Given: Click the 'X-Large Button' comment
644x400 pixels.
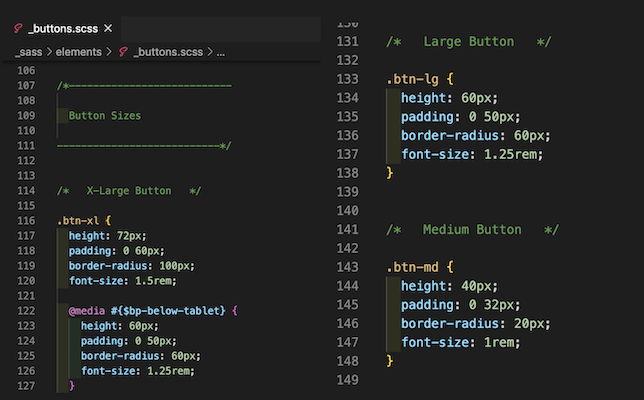Looking at the screenshot, I should click(x=129, y=191).
